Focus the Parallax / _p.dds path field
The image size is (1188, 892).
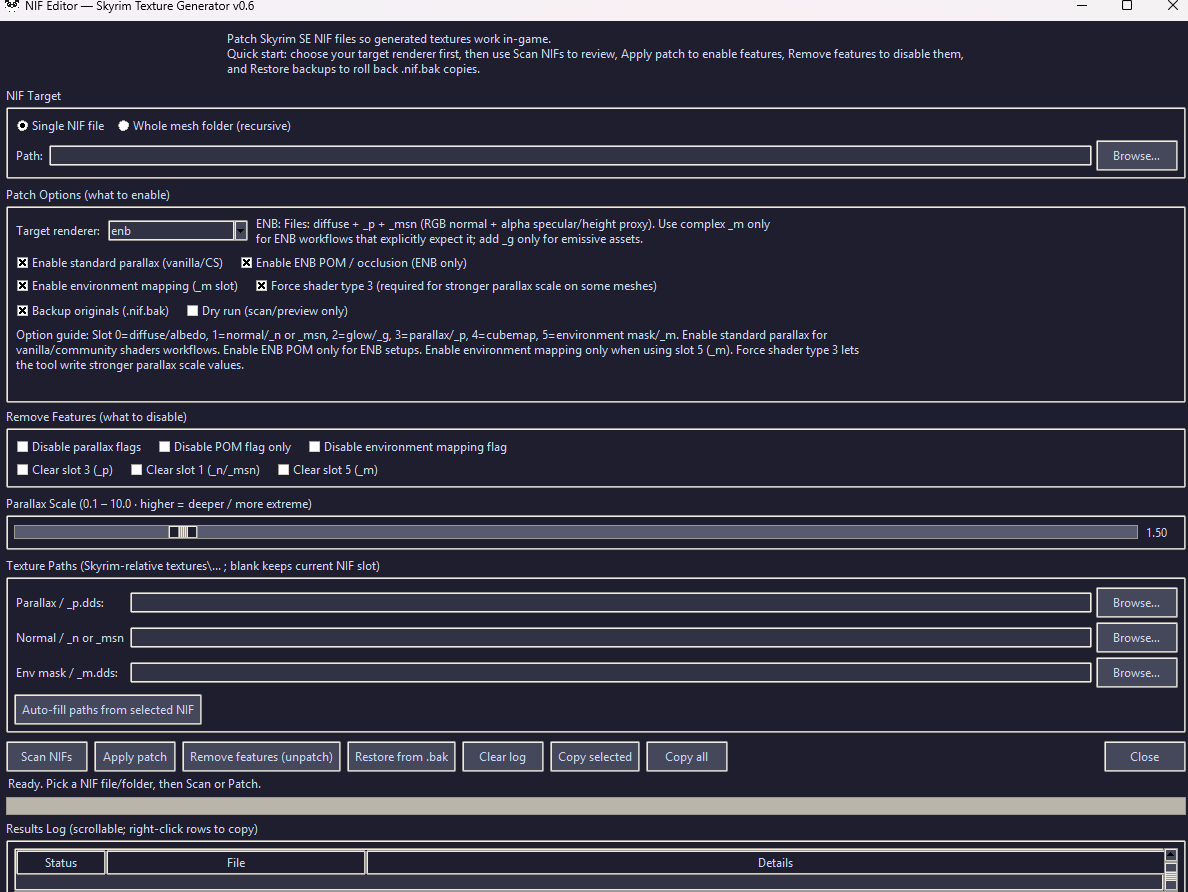(x=611, y=603)
